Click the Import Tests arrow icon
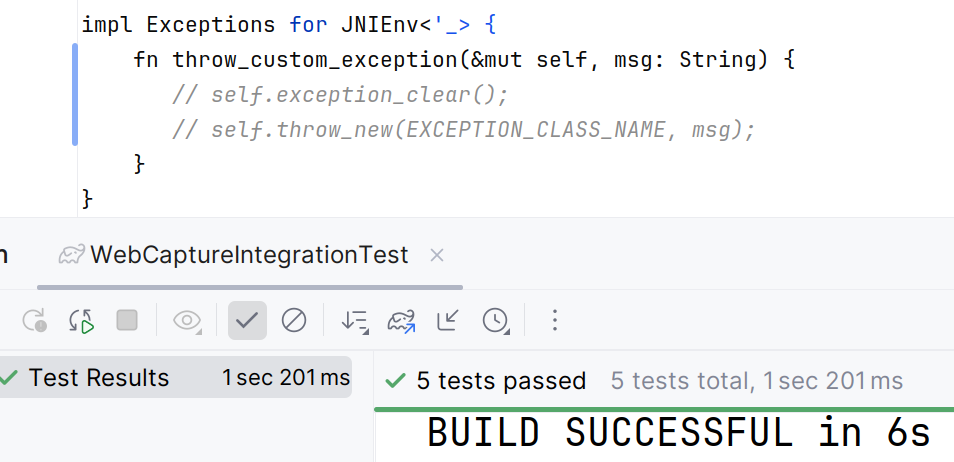Screen dimensions: 954x462 point(448,320)
